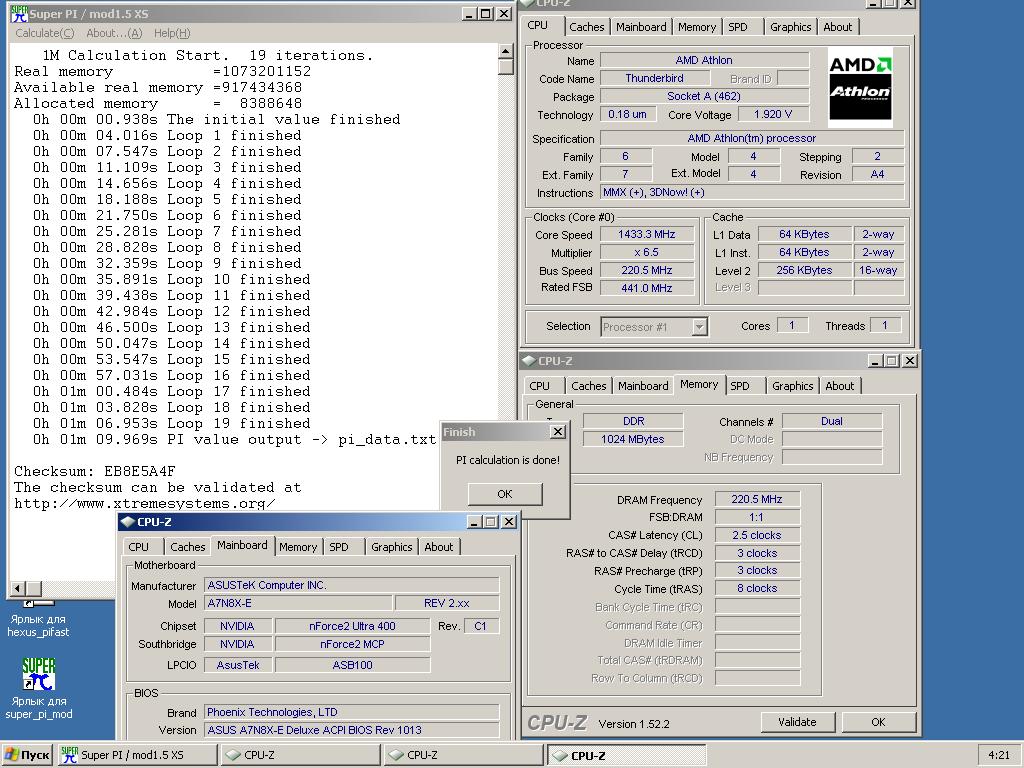The image size is (1024, 768).
Task: Open Mainboard tab in memory CPU-Z window
Action: [643, 386]
